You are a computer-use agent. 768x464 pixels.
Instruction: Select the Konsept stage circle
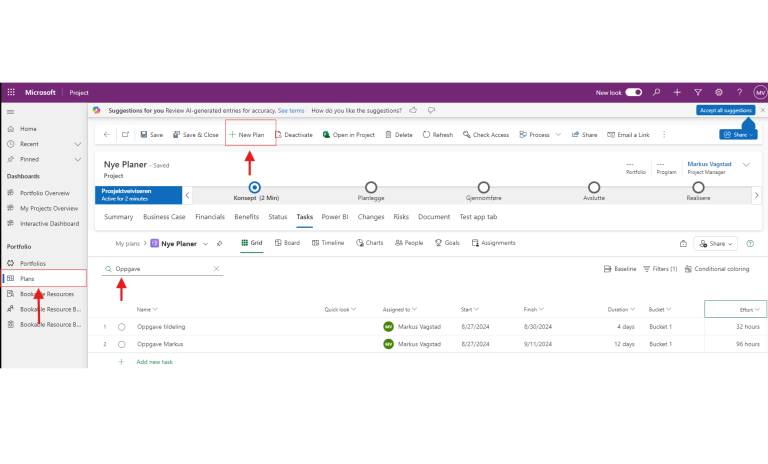click(254, 187)
